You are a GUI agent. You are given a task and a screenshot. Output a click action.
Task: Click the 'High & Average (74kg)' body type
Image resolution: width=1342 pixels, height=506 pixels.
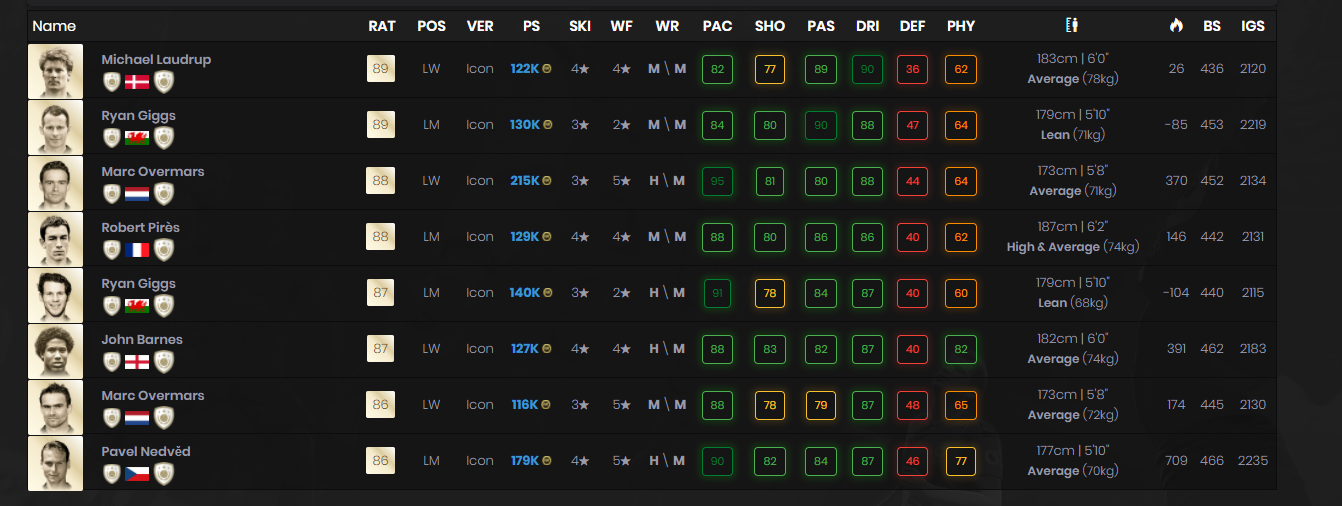pyautogui.click(x=1072, y=247)
